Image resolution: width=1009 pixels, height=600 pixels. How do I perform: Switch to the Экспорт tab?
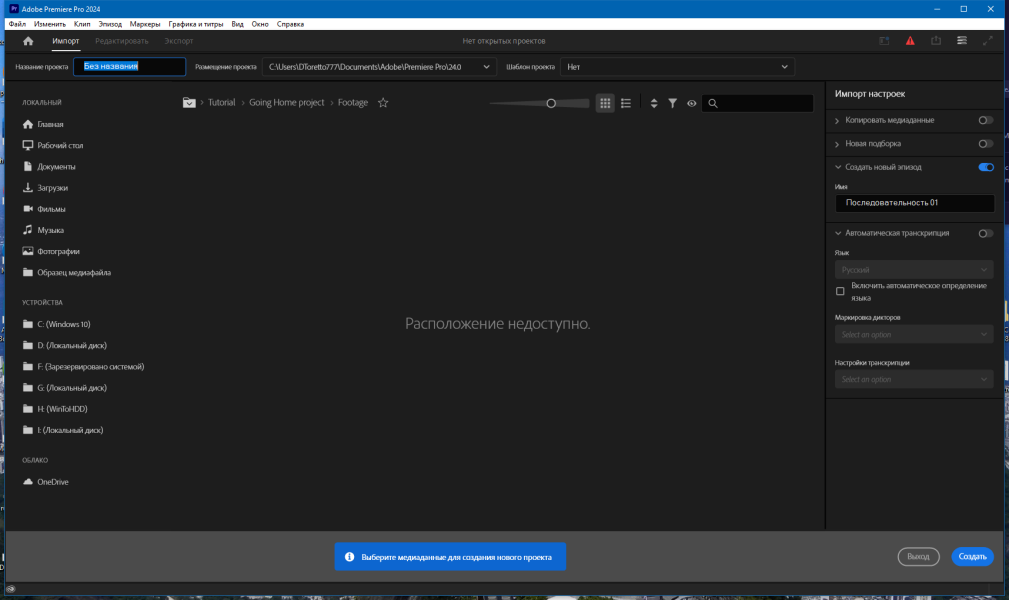pos(178,41)
